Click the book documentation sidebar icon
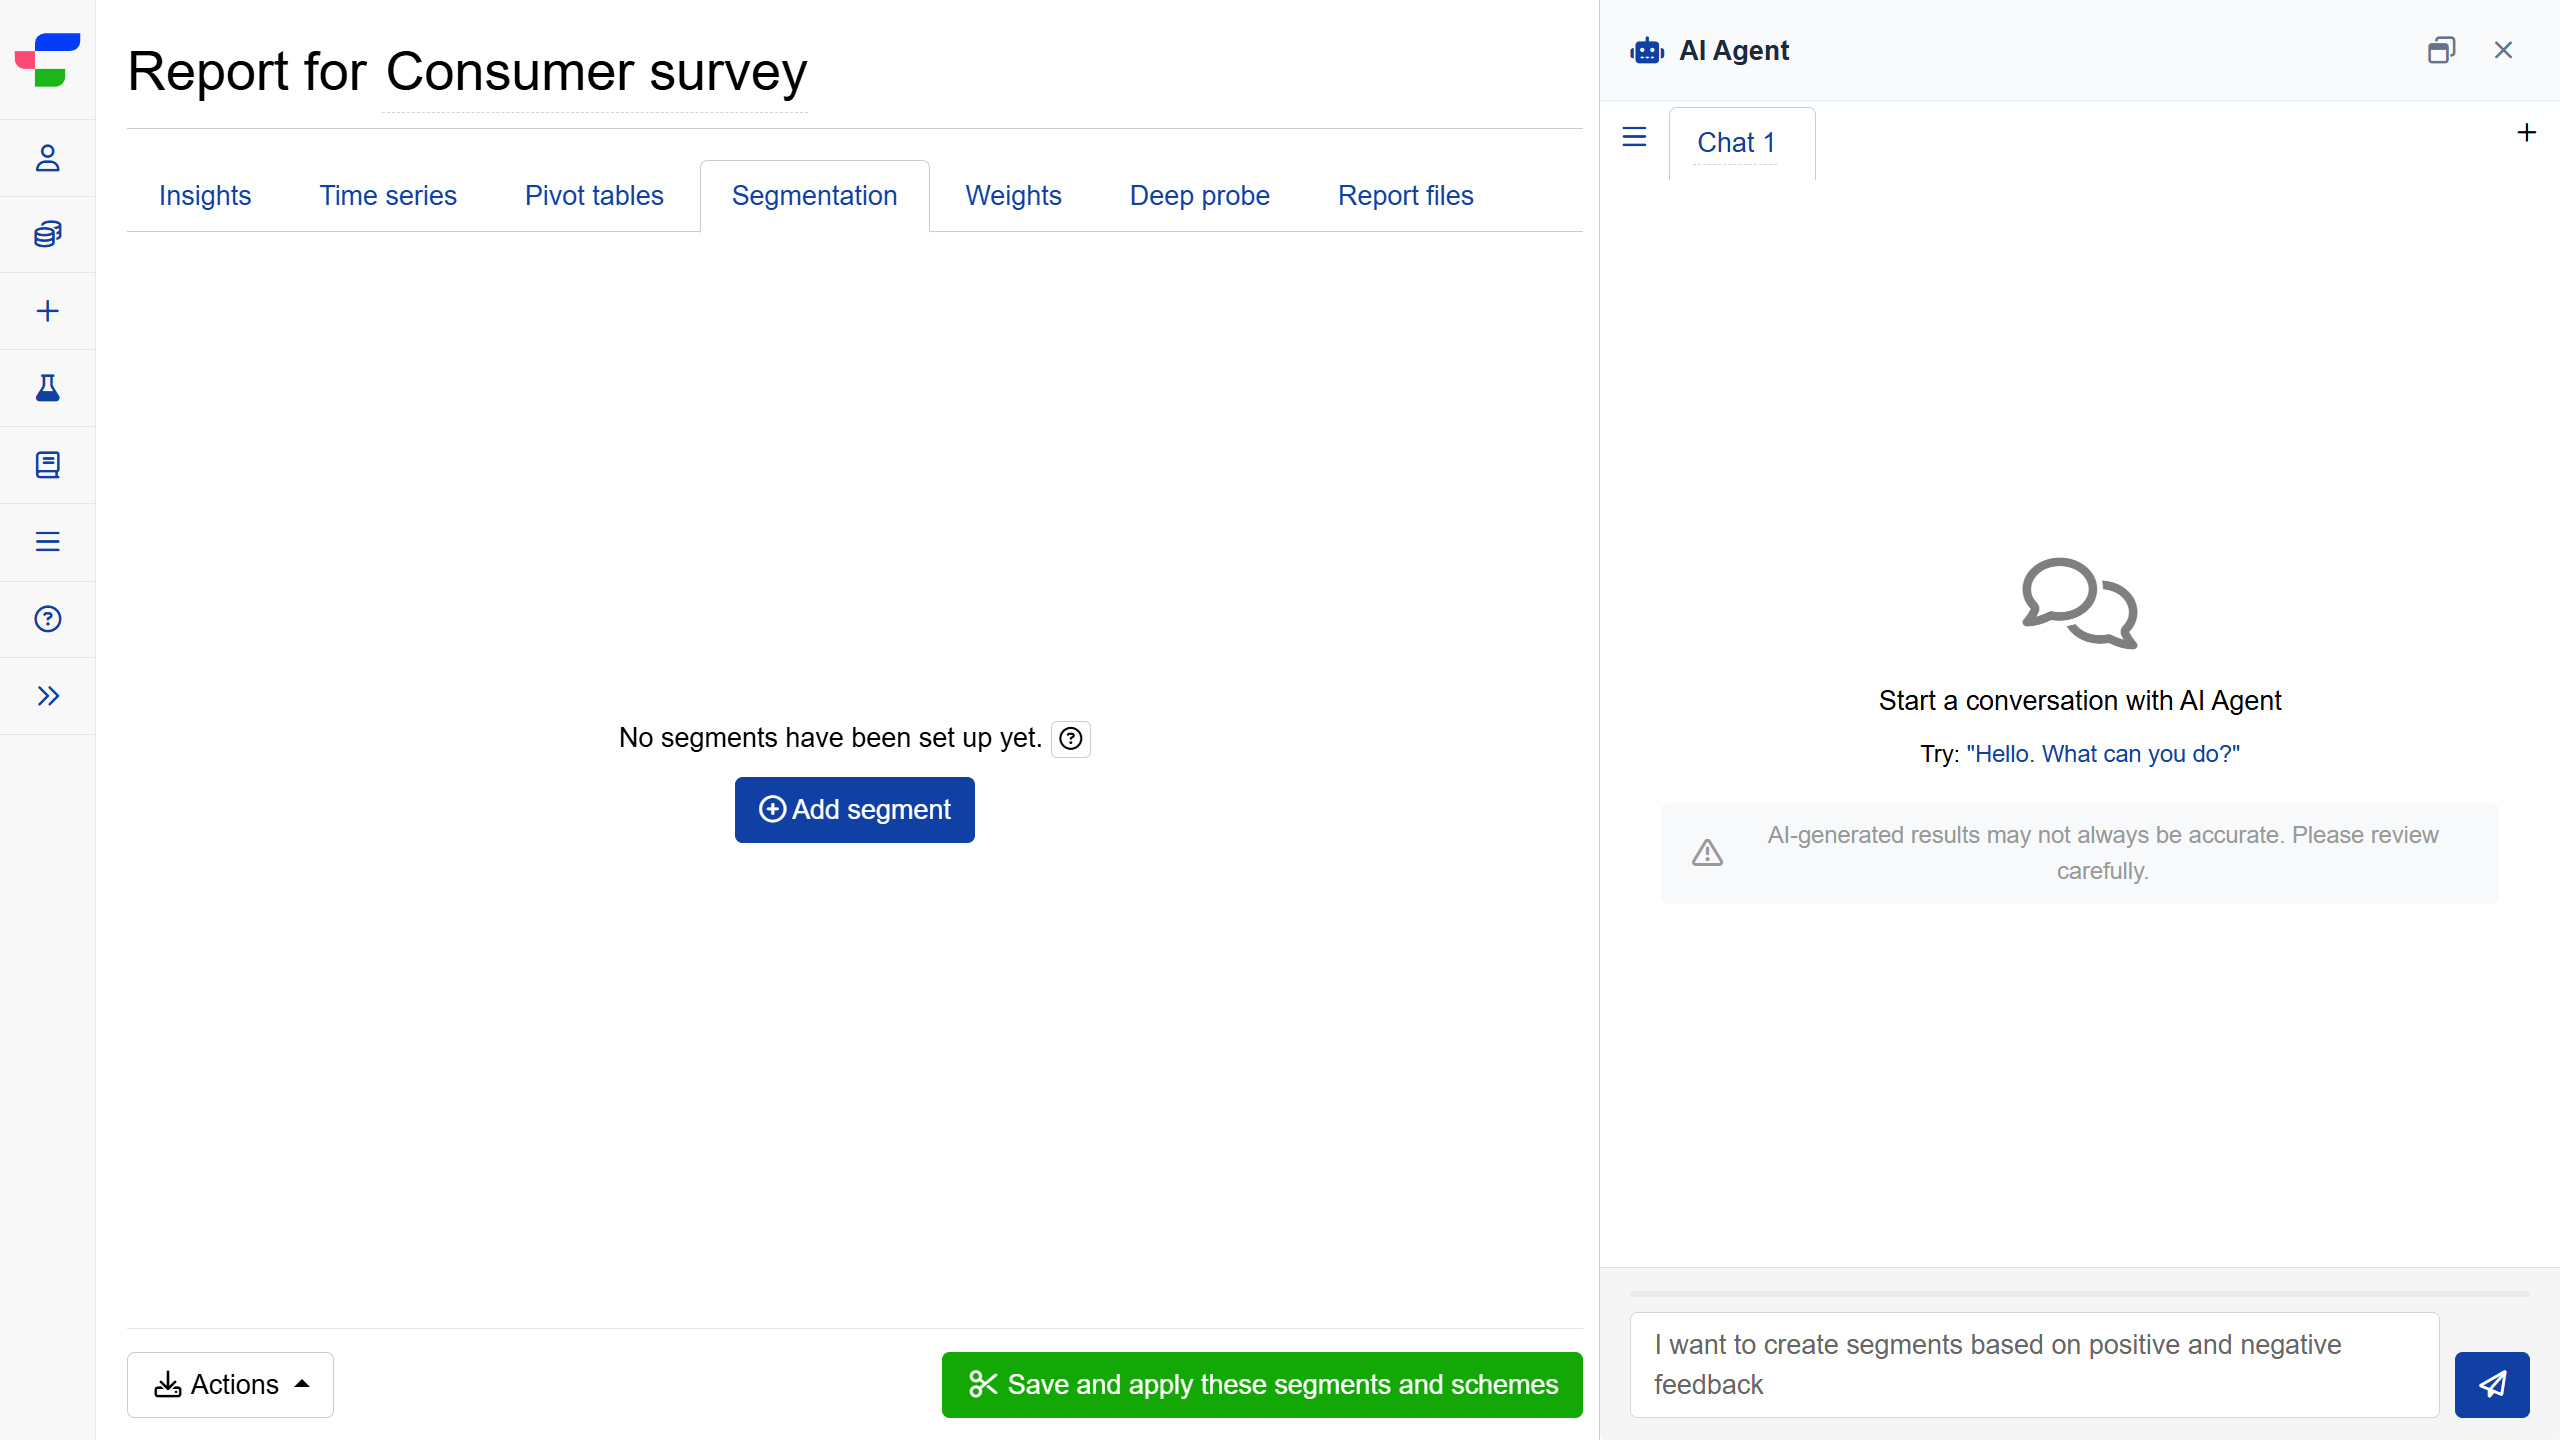Screen dimensions: 2560x1440 point(47,465)
